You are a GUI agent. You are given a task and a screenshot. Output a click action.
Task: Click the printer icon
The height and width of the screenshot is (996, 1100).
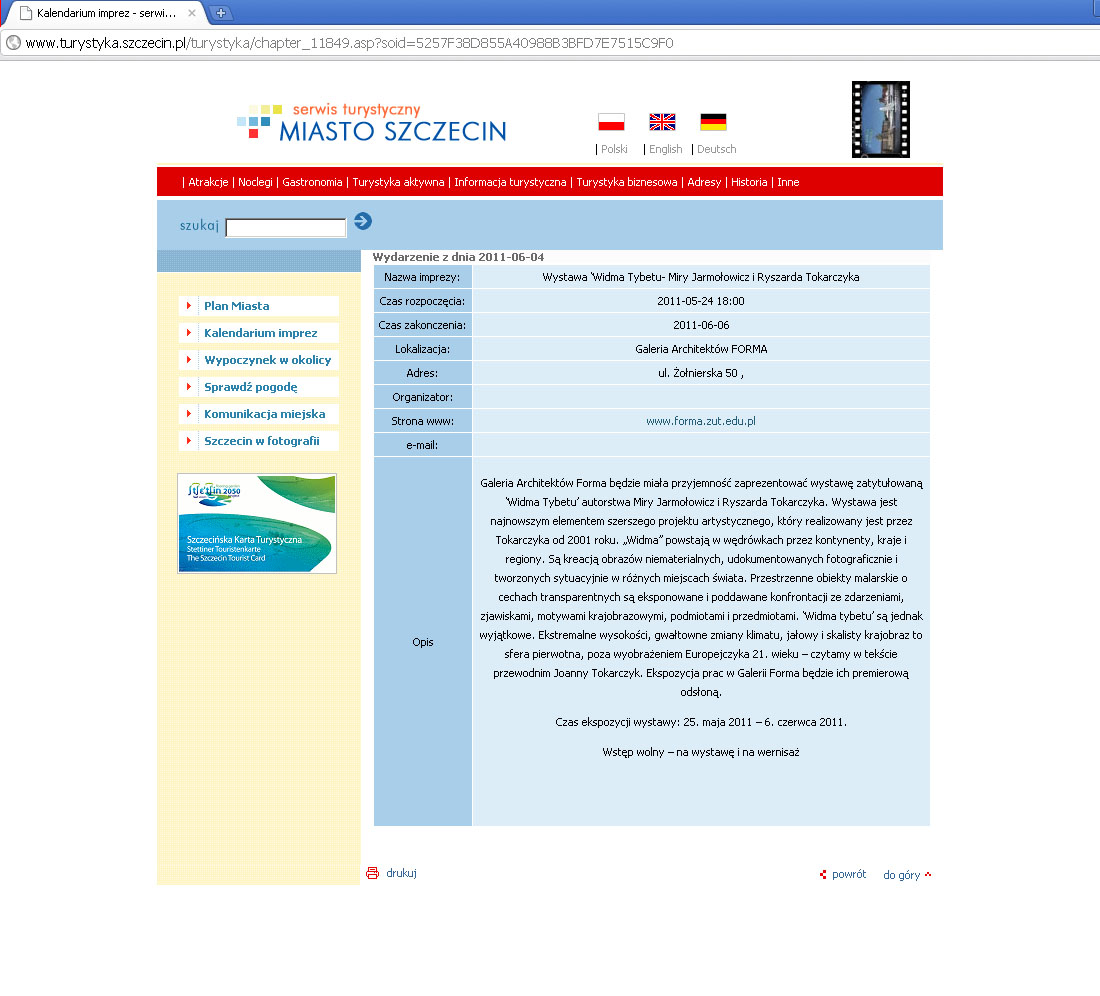point(373,873)
